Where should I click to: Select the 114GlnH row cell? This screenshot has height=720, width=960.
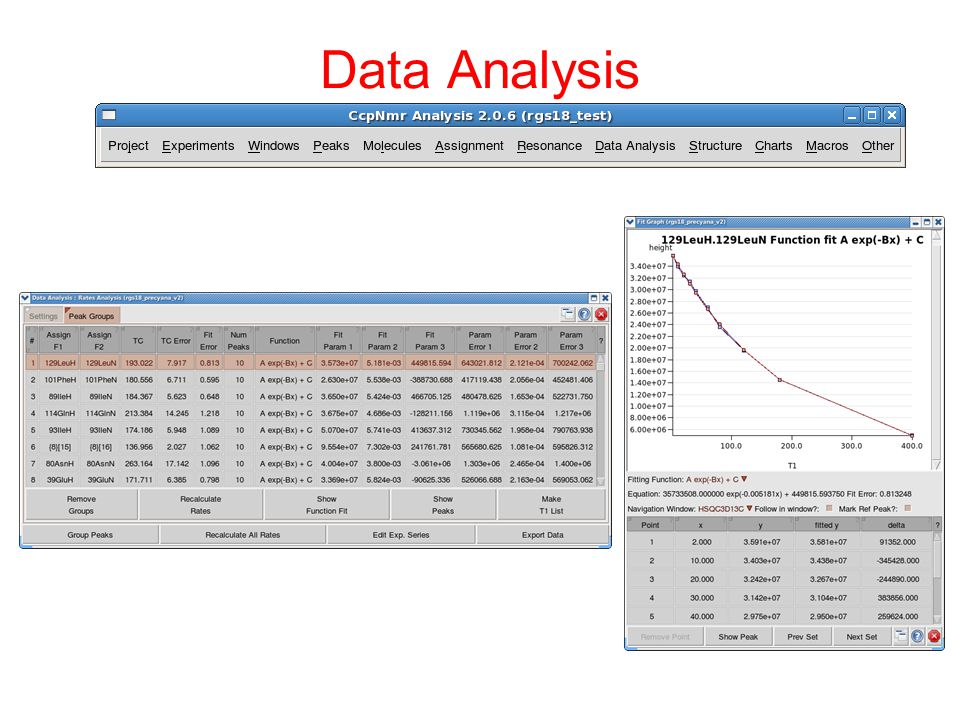(59, 413)
